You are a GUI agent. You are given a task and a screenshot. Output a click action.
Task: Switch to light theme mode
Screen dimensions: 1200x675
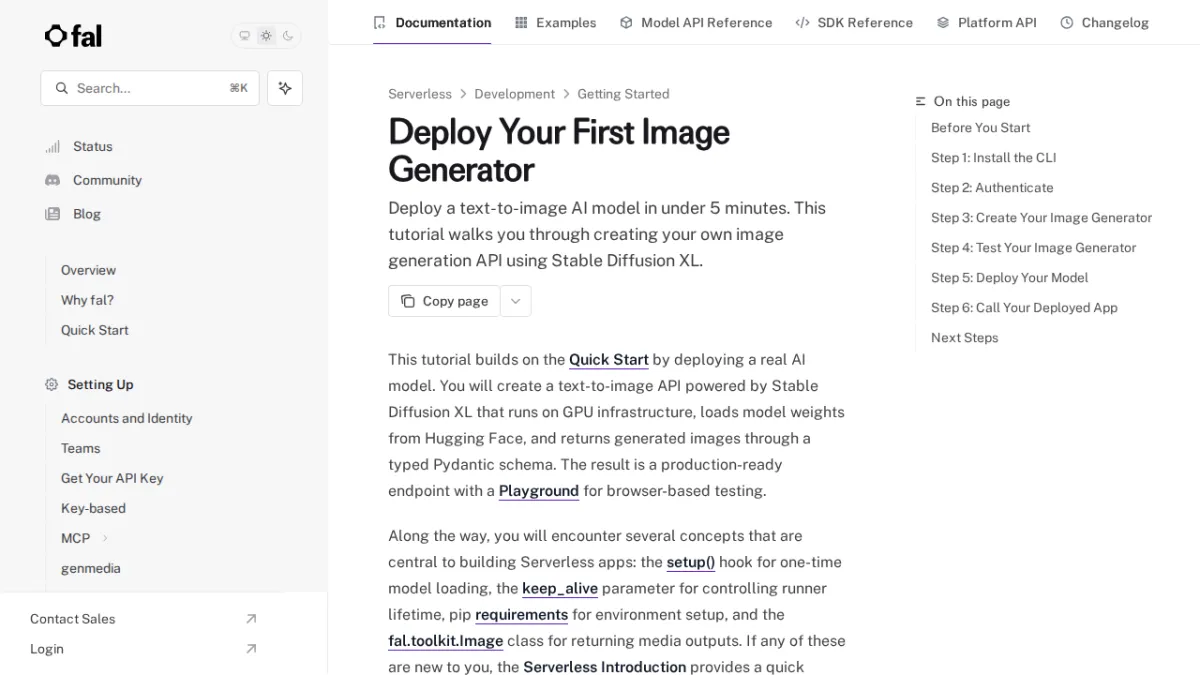[x=266, y=36]
